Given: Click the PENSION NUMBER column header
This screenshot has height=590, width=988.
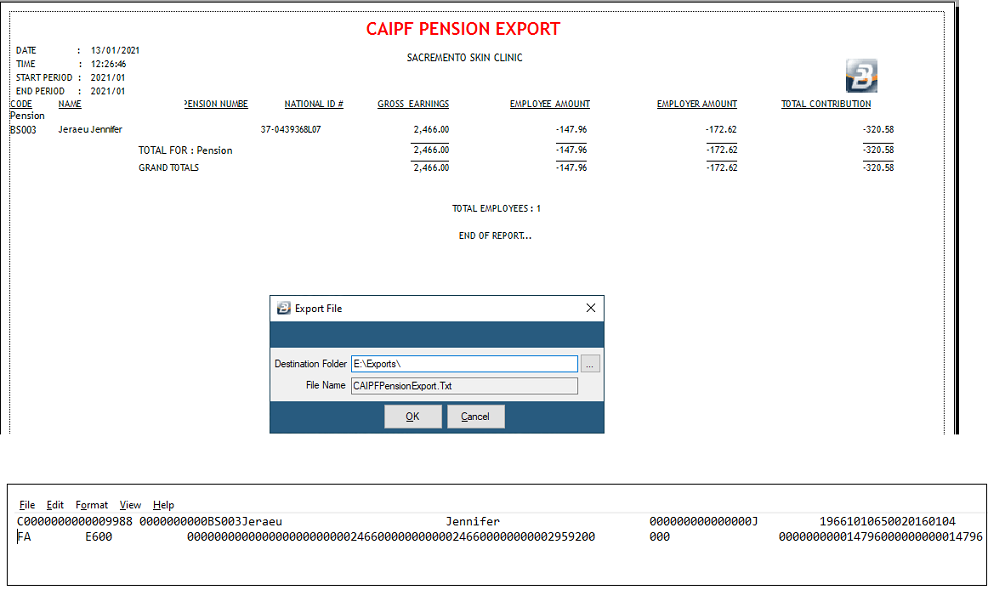Looking at the screenshot, I should point(216,104).
